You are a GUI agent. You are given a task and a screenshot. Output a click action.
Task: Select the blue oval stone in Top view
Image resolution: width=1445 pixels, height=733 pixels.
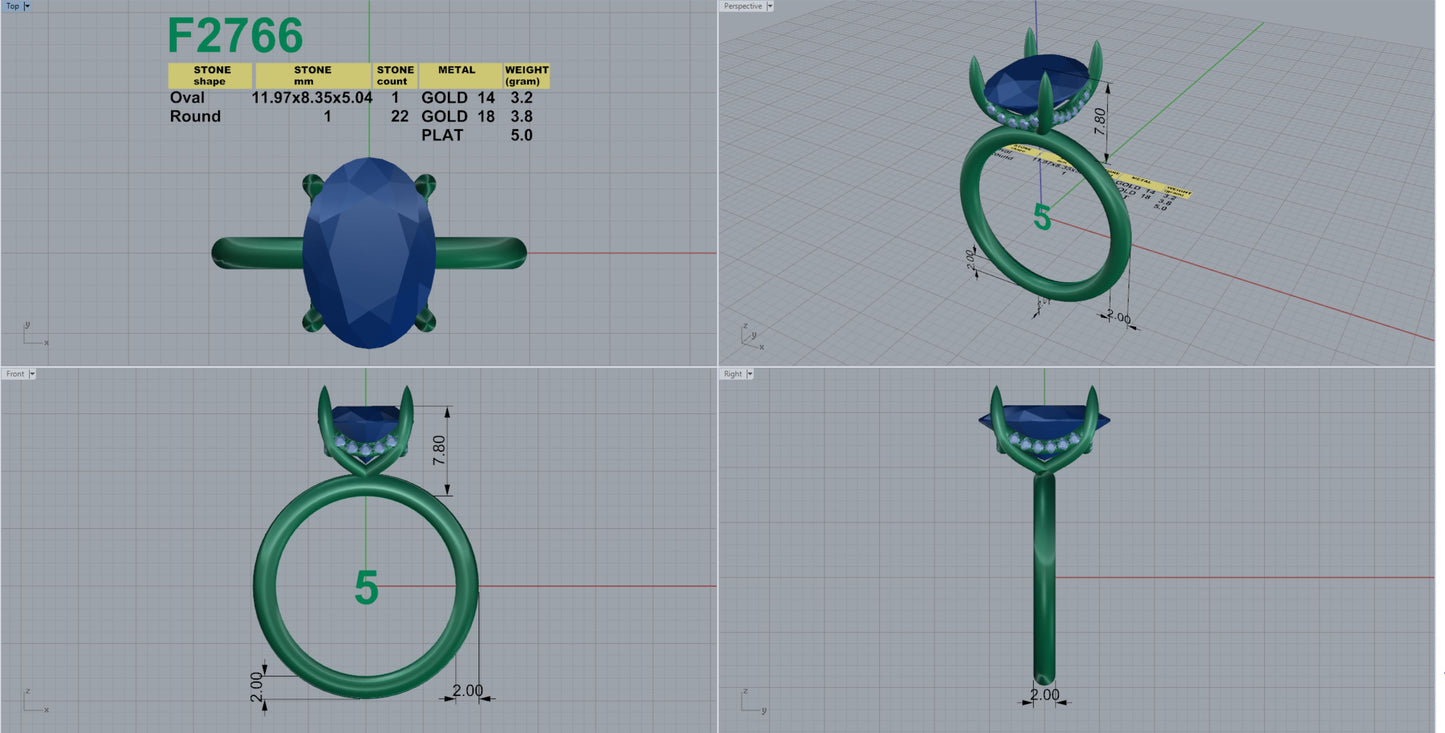pos(369,251)
